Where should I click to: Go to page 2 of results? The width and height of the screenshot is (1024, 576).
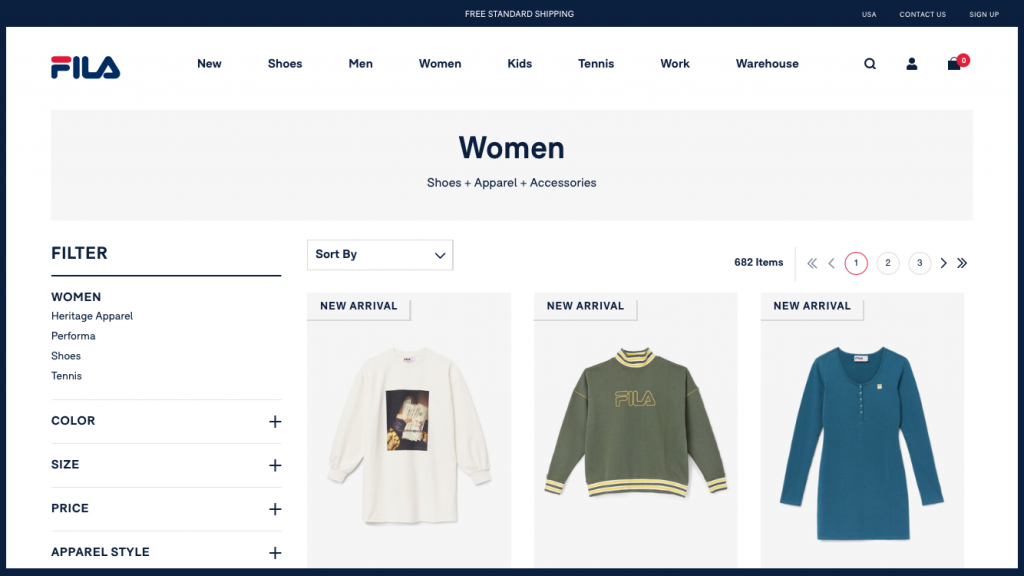[x=888, y=263]
